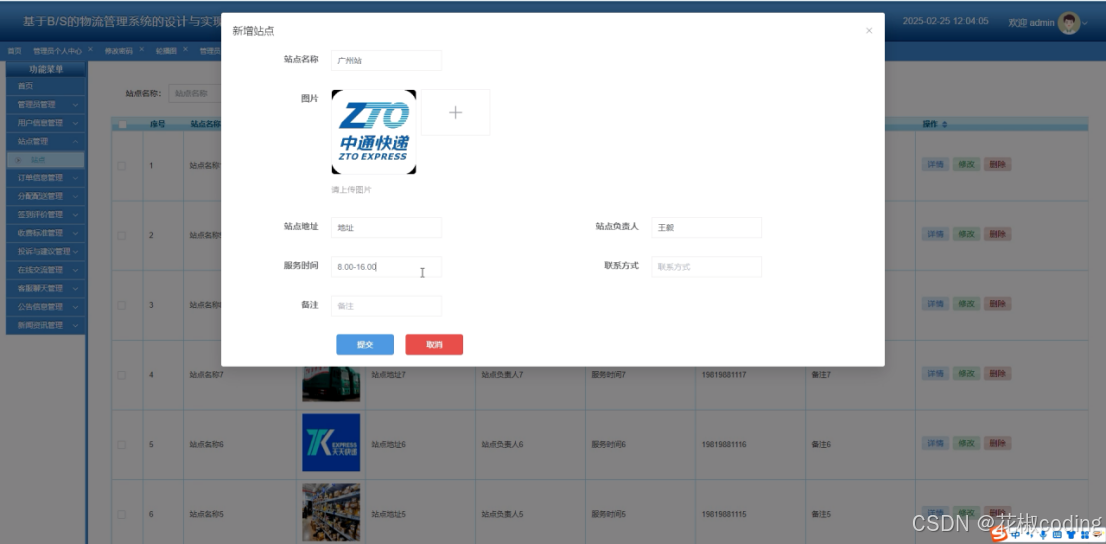
Task: Close the 管理员个人中心 tab using its X
Action: pos(90,50)
